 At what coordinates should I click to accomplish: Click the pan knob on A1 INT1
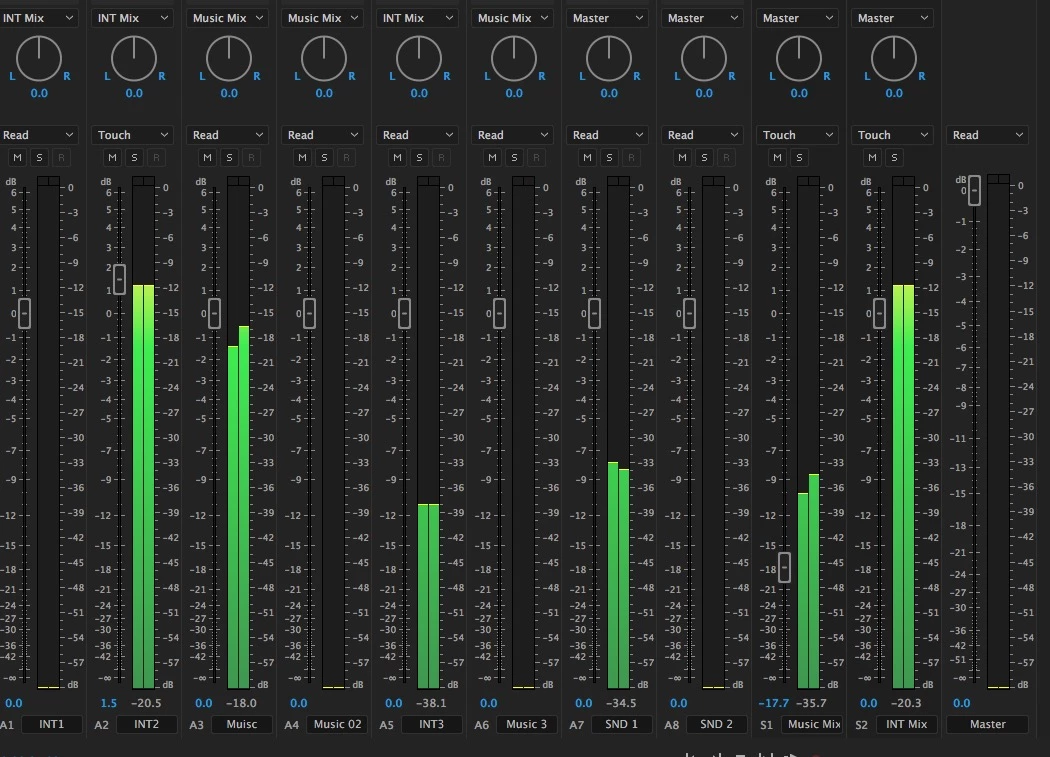[x=39, y=58]
